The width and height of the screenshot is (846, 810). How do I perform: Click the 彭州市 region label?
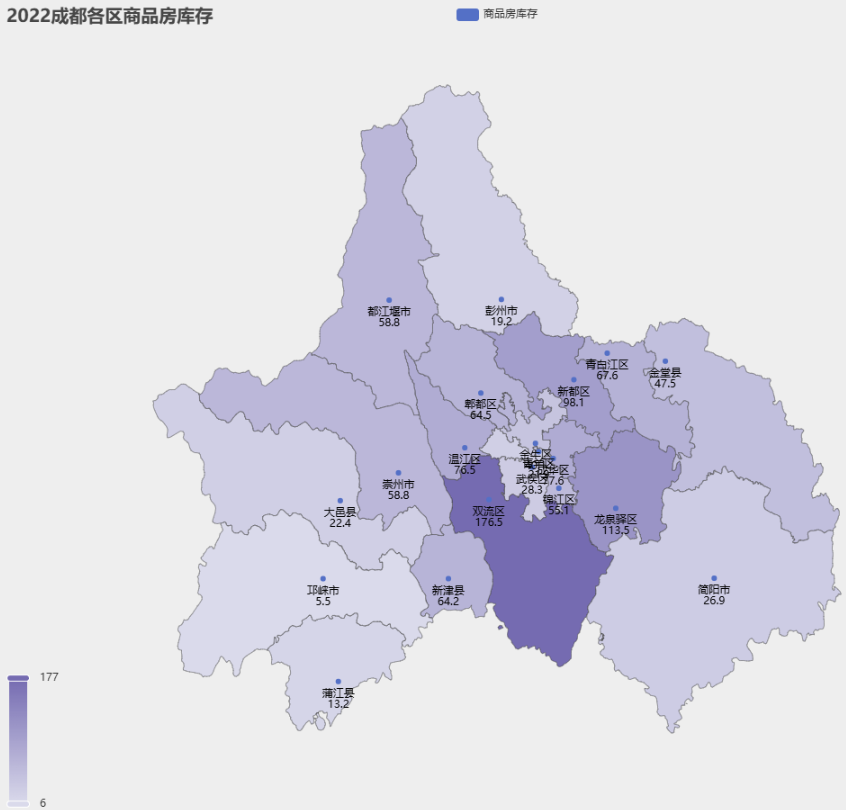[x=501, y=311]
